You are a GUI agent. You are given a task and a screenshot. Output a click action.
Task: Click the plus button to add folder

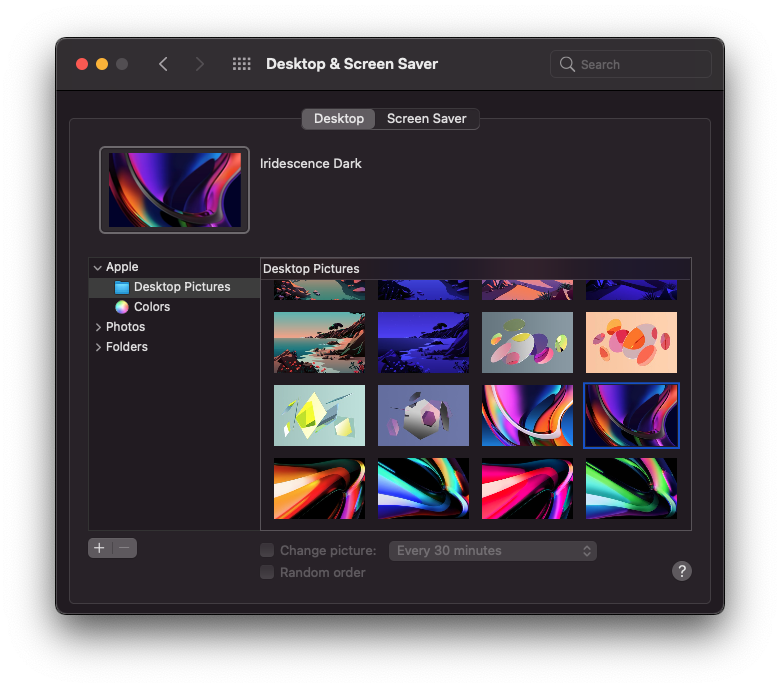[x=99, y=548]
